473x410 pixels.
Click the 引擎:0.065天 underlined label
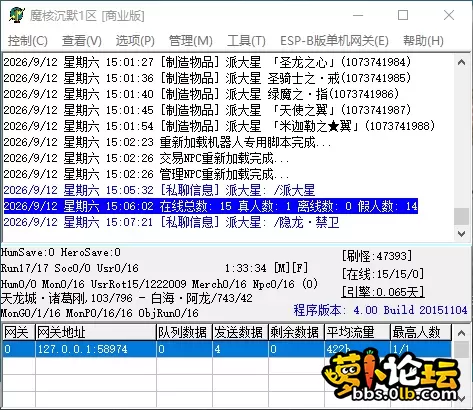[x=383, y=292]
